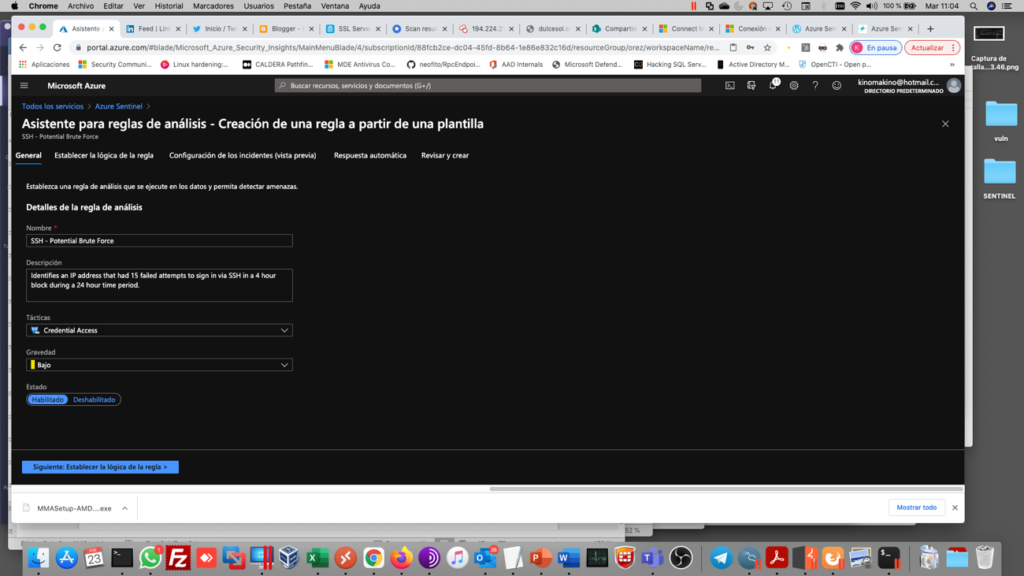Set rule status to Deshabilitado

(95, 399)
